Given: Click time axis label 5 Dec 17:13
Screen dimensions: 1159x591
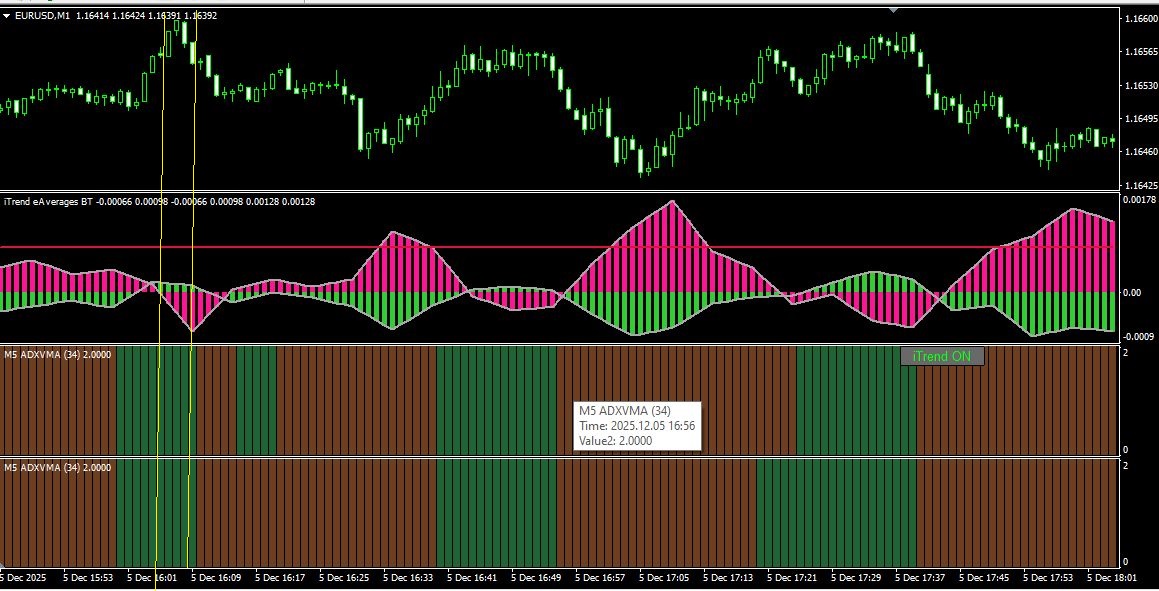Looking at the screenshot, I should (728, 578).
